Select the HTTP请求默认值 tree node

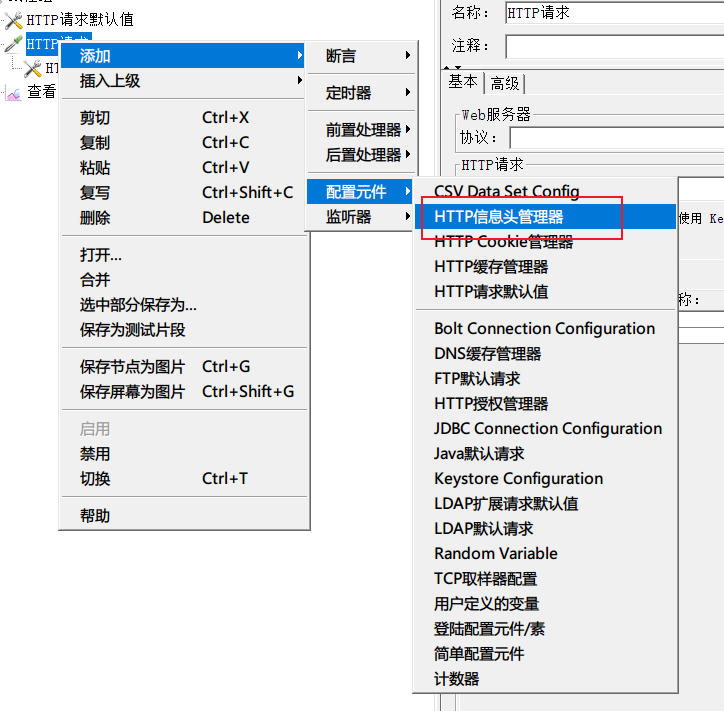(x=80, y=20)
